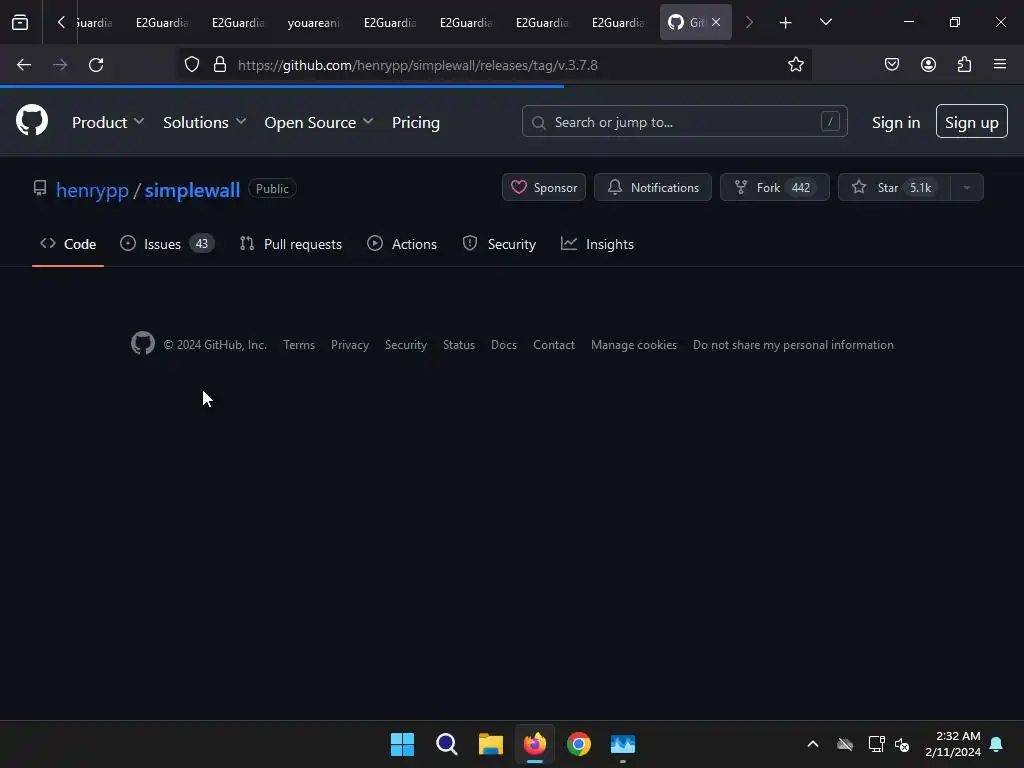Open the browser extensions puzzle icon
Viewport: 1024px width, 768px height.
[x=964, y=65]
